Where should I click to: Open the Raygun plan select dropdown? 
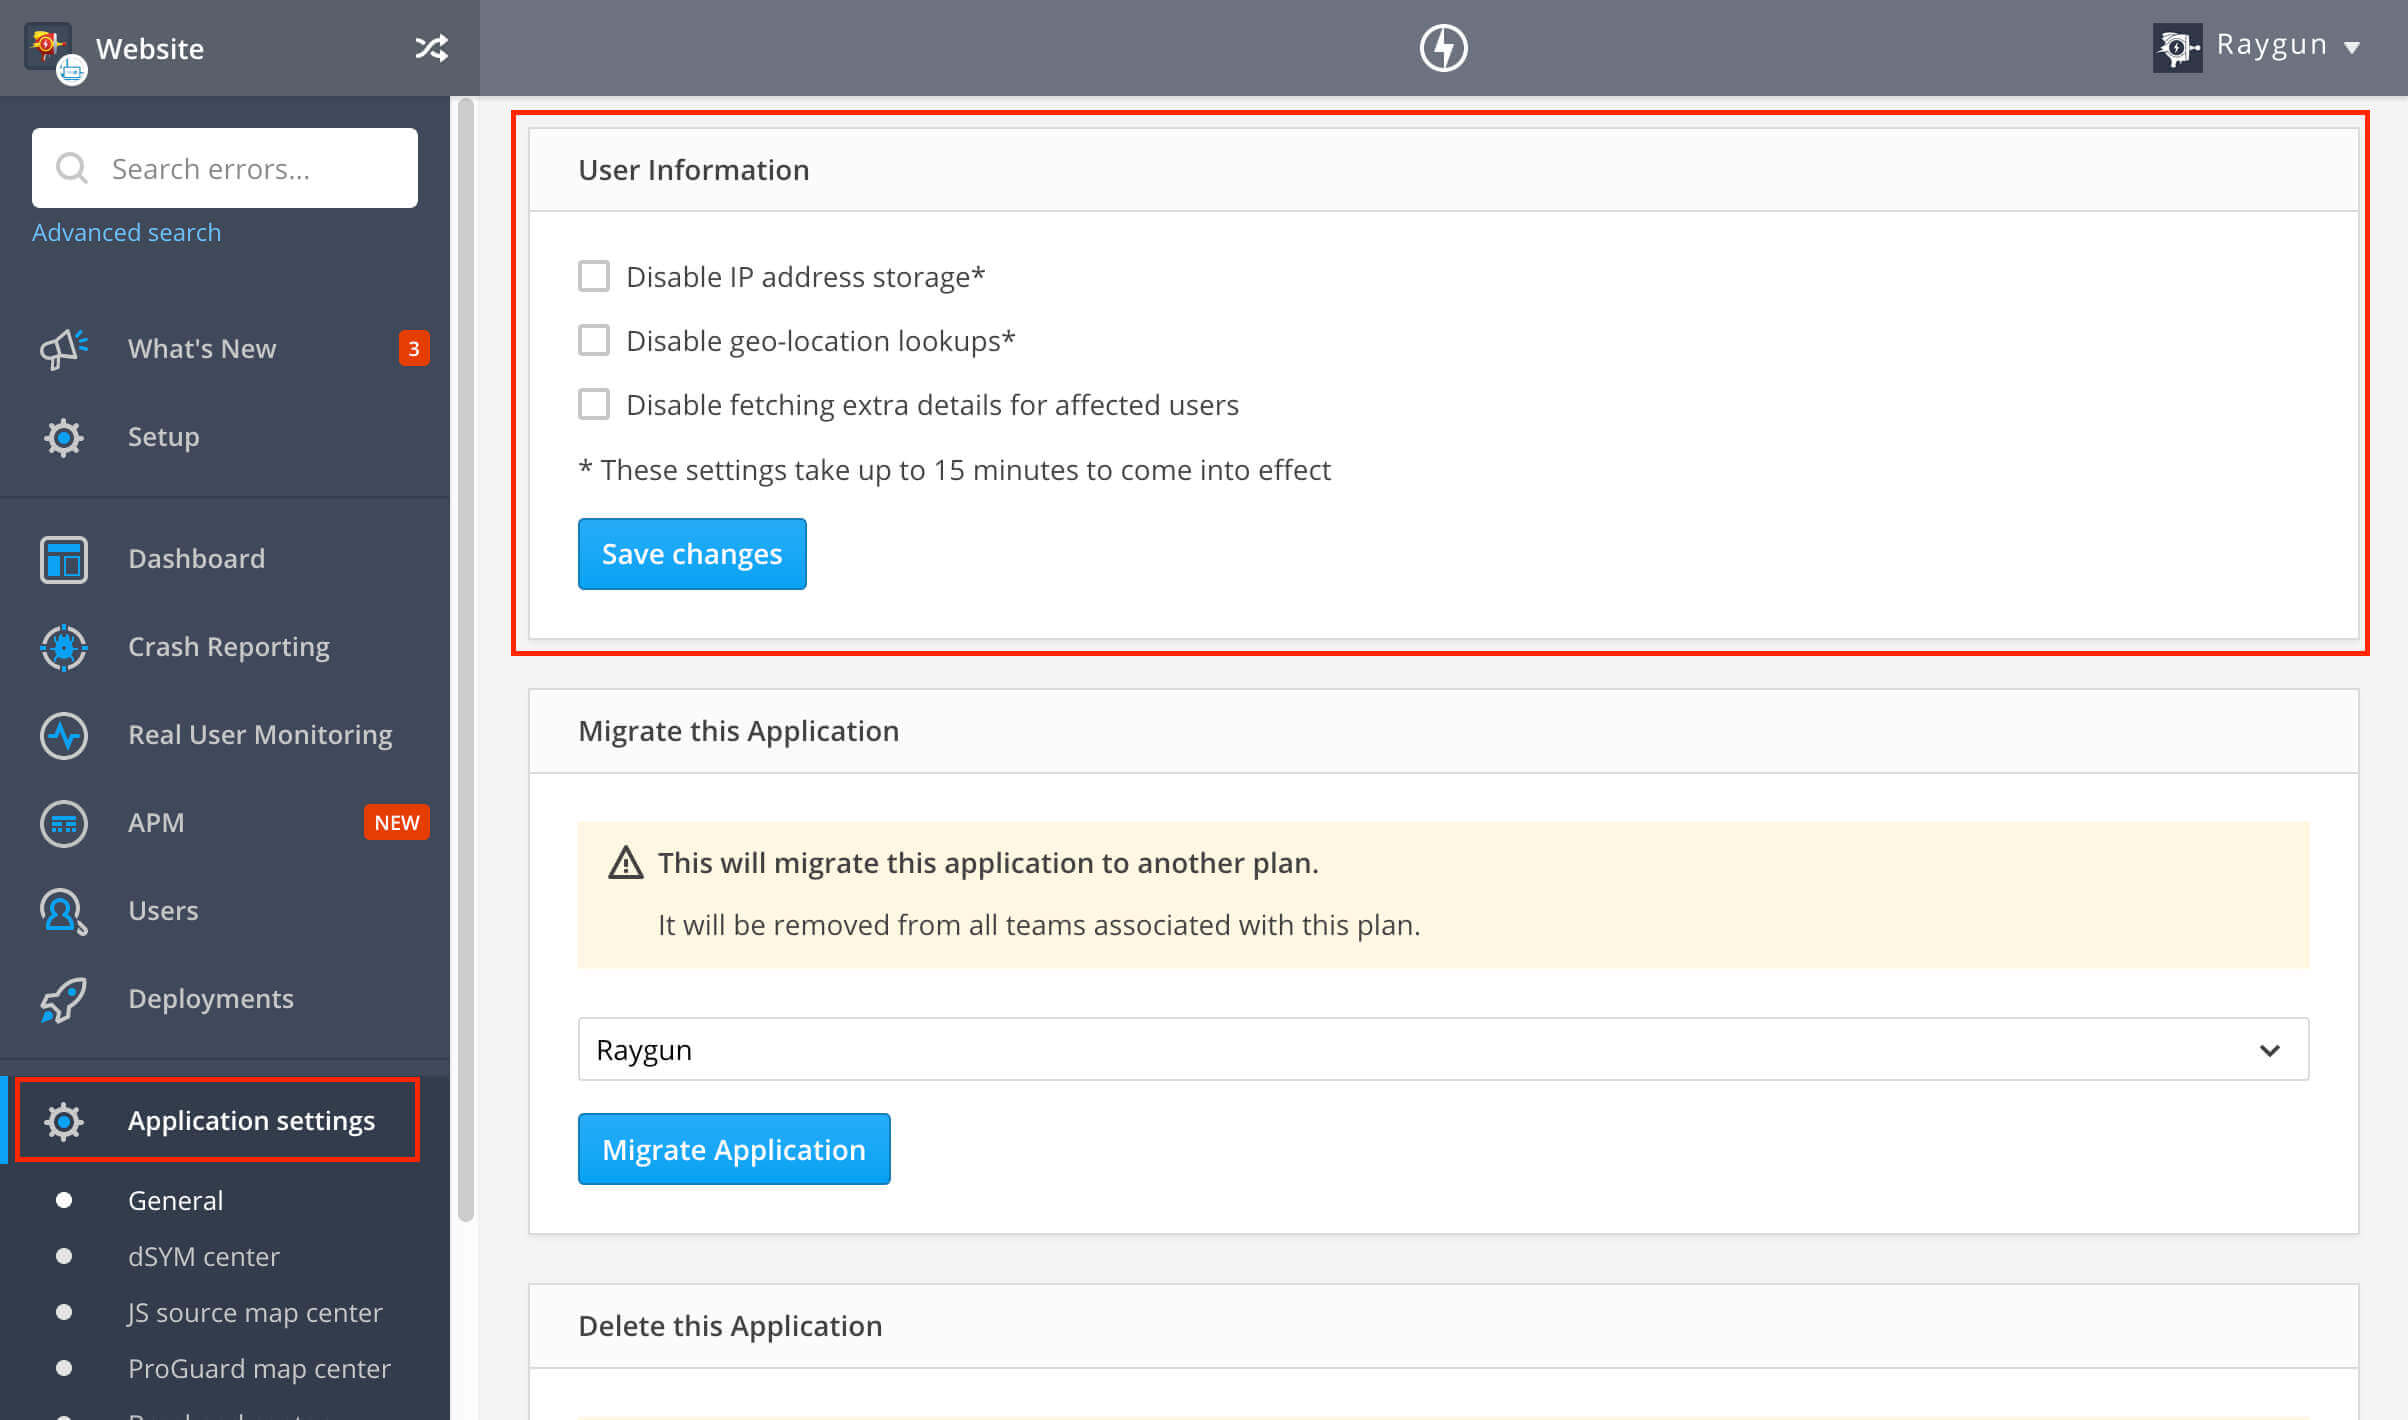(x=1443, y=1049)
